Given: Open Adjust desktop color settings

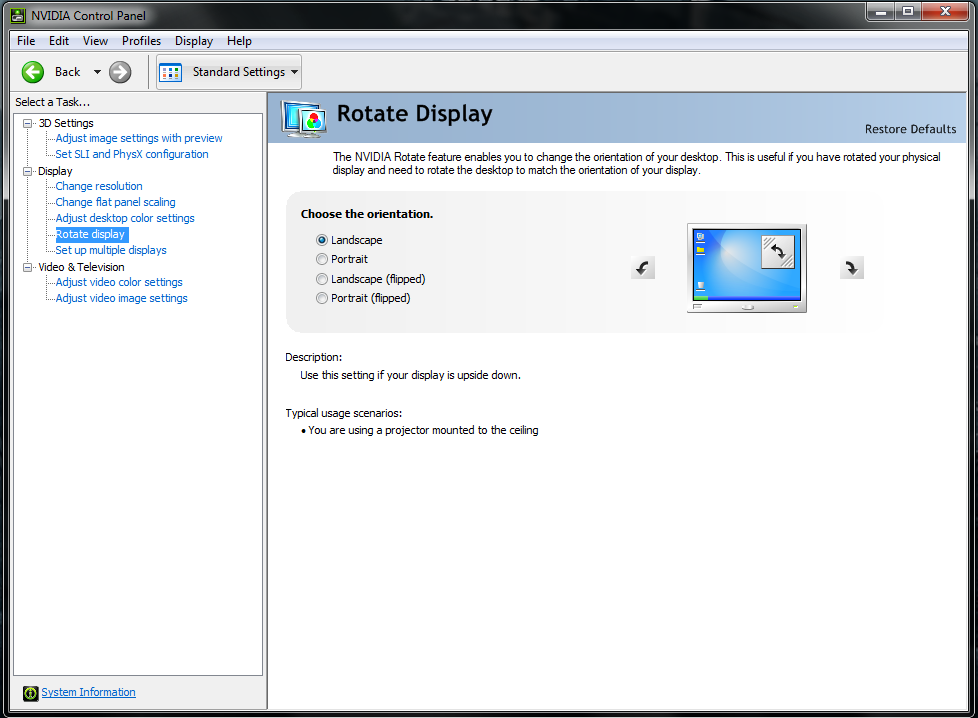Looking at the screenshot, I should point(125,218).
